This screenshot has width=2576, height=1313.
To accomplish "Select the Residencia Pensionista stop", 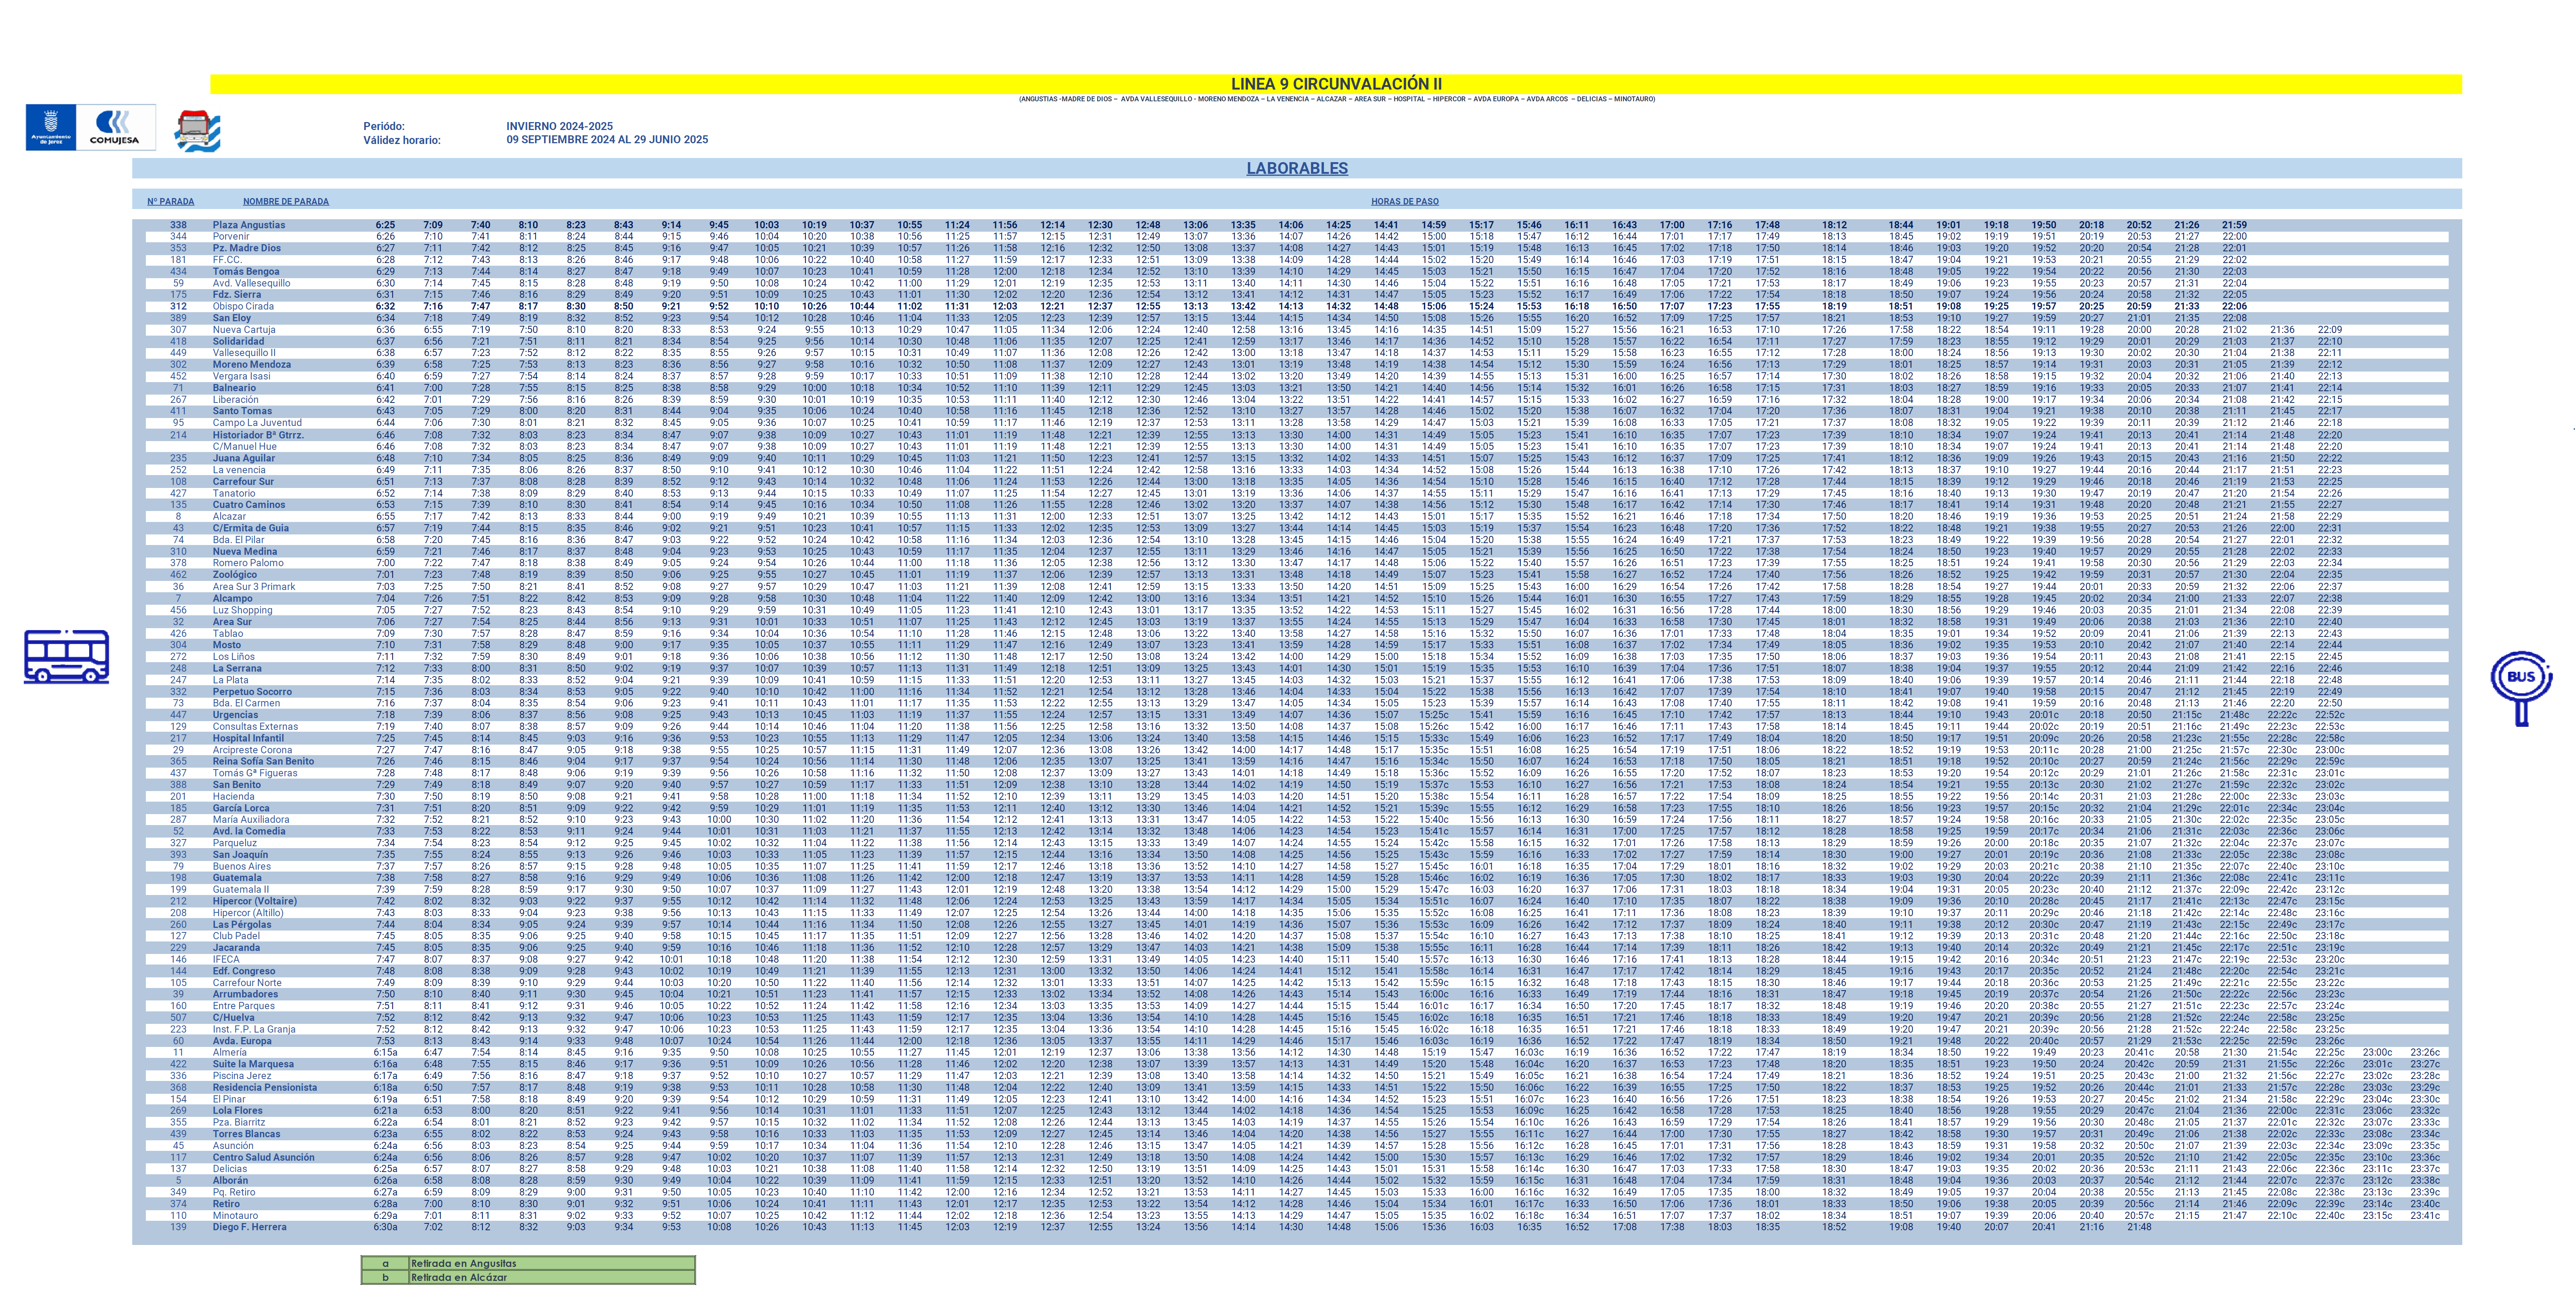I will (264, 1088).
